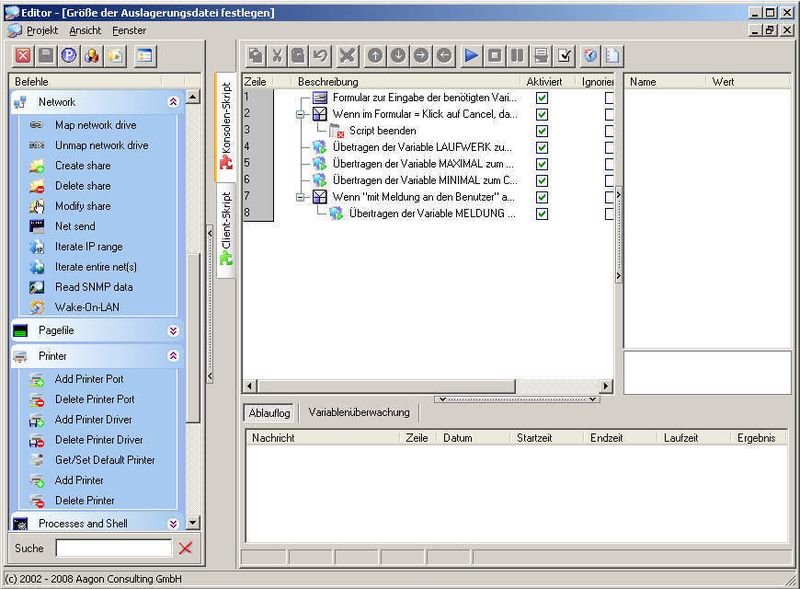
Task: Click the Name column header
Action: (x=666, y=82)
